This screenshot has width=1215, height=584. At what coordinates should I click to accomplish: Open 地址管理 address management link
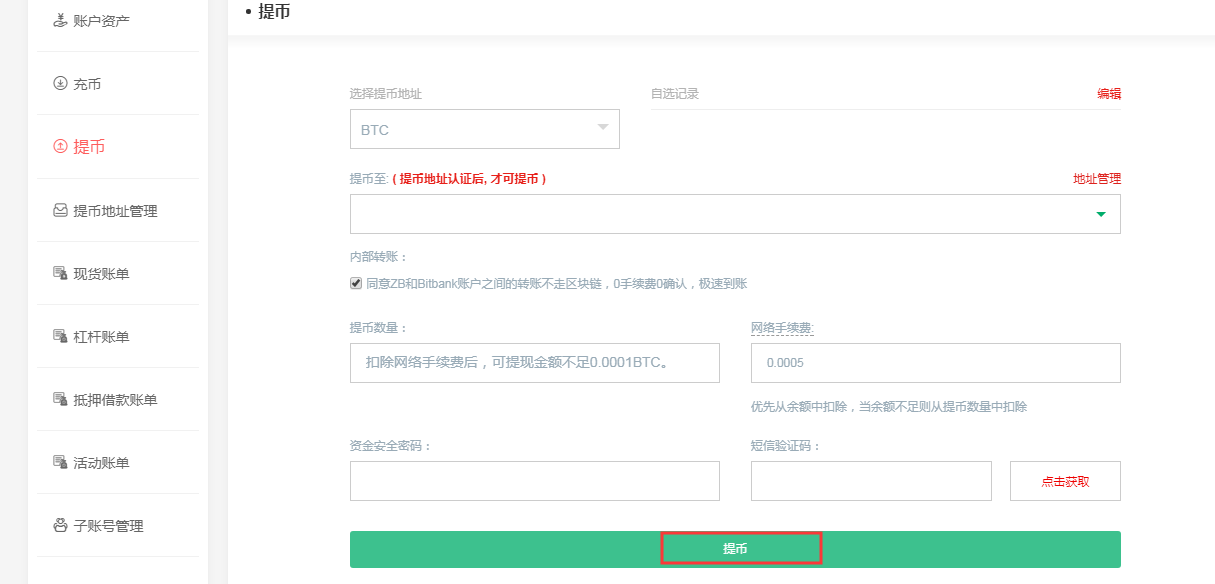[x=1095, y=179]
